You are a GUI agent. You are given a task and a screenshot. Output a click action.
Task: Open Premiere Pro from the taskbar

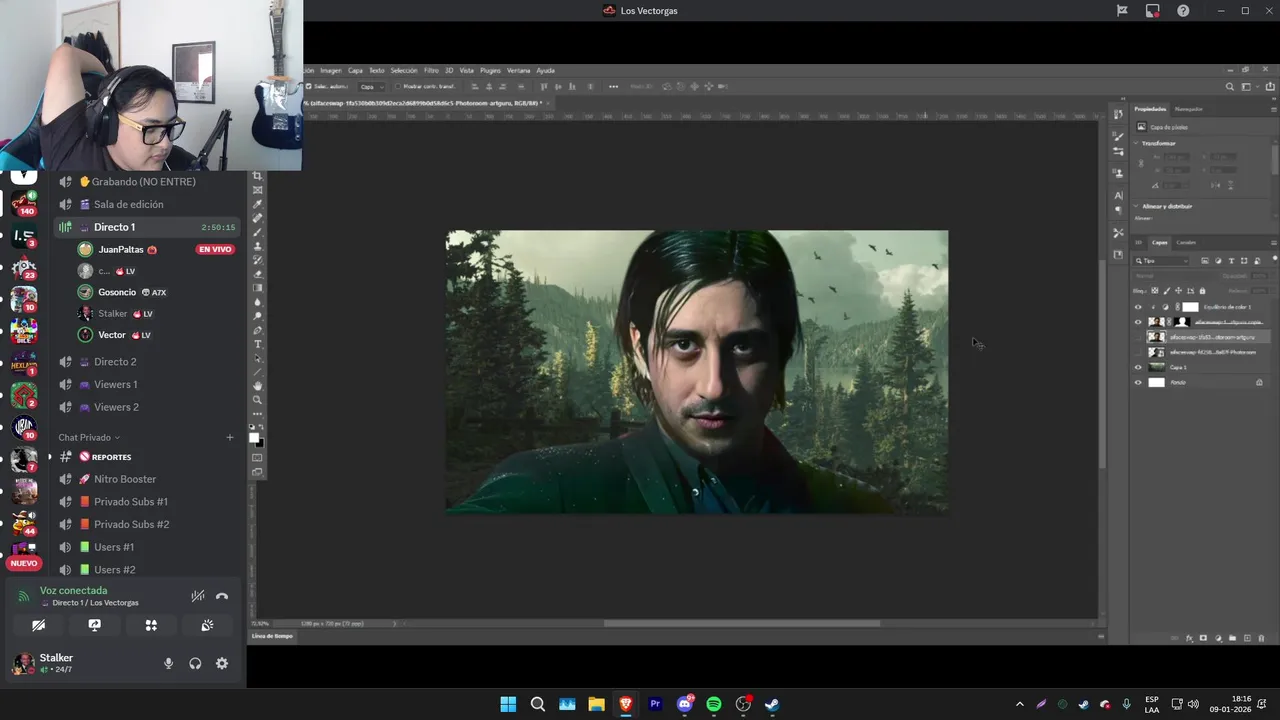coord(655,704)
